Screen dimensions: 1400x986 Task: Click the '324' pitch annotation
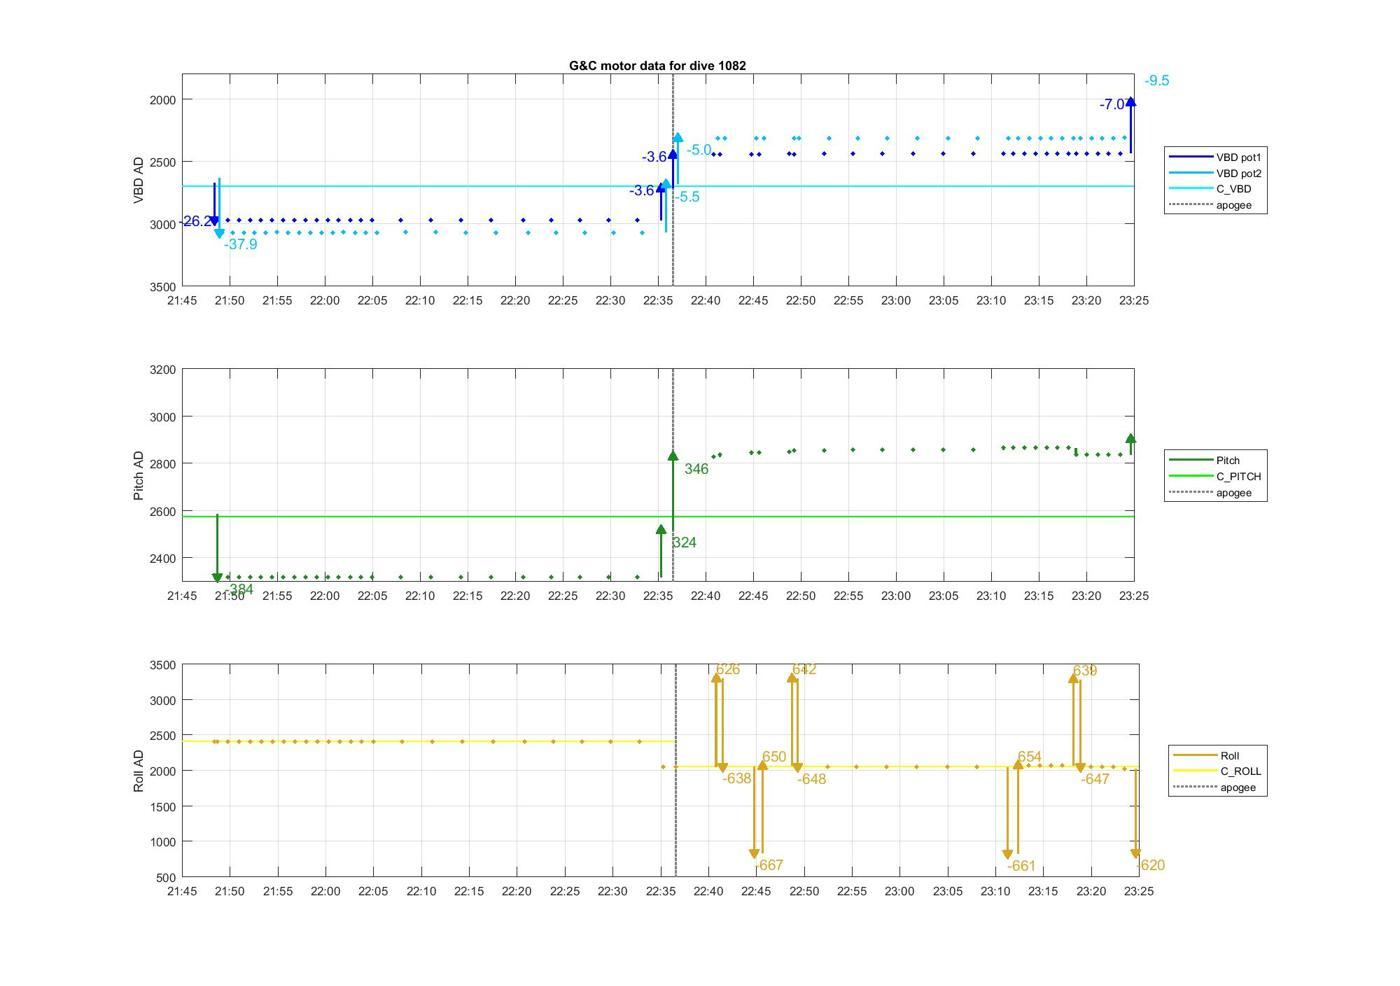click(684, 543)
